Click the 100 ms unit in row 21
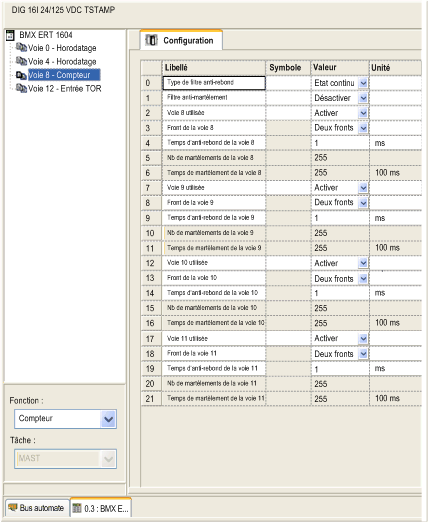428x522 pixels. (x=387, y=398)
